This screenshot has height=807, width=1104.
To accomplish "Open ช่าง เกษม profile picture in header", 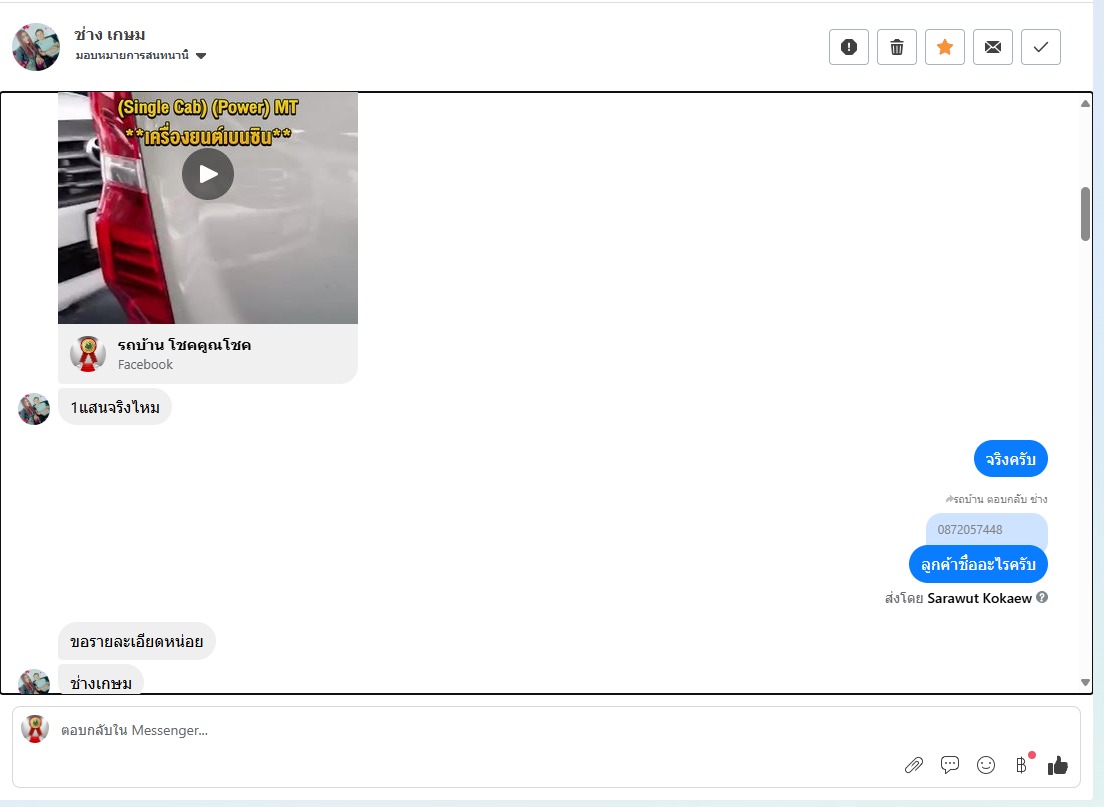I will (36, 47).
